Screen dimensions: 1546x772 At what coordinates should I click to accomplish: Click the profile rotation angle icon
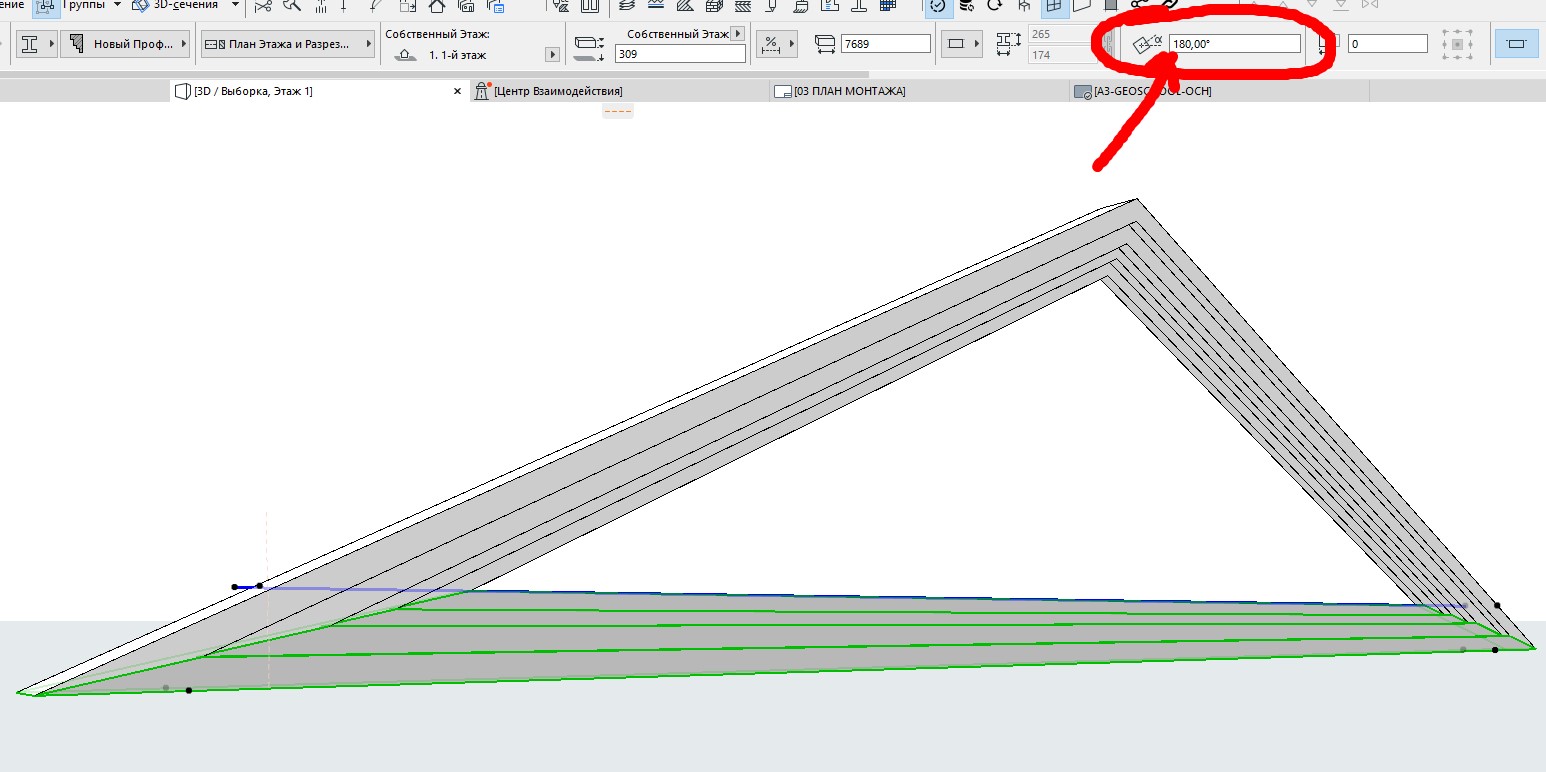click(1147, 44)
